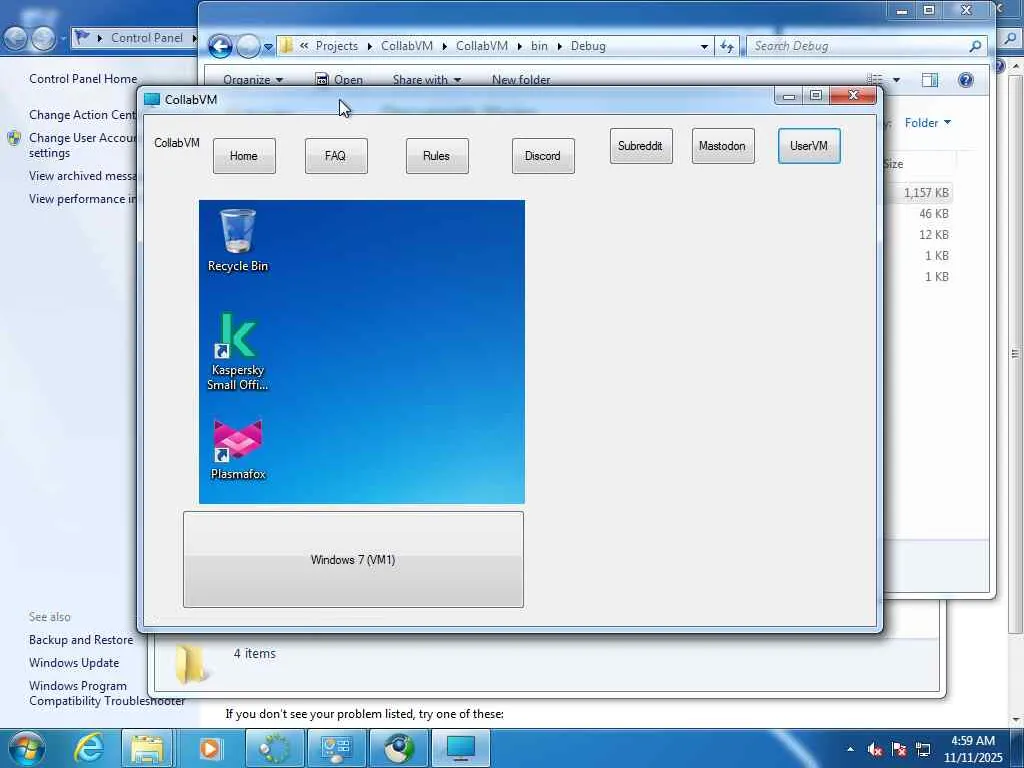Open Backup and Restore link
1024x768 pixels.
(81, 640)
